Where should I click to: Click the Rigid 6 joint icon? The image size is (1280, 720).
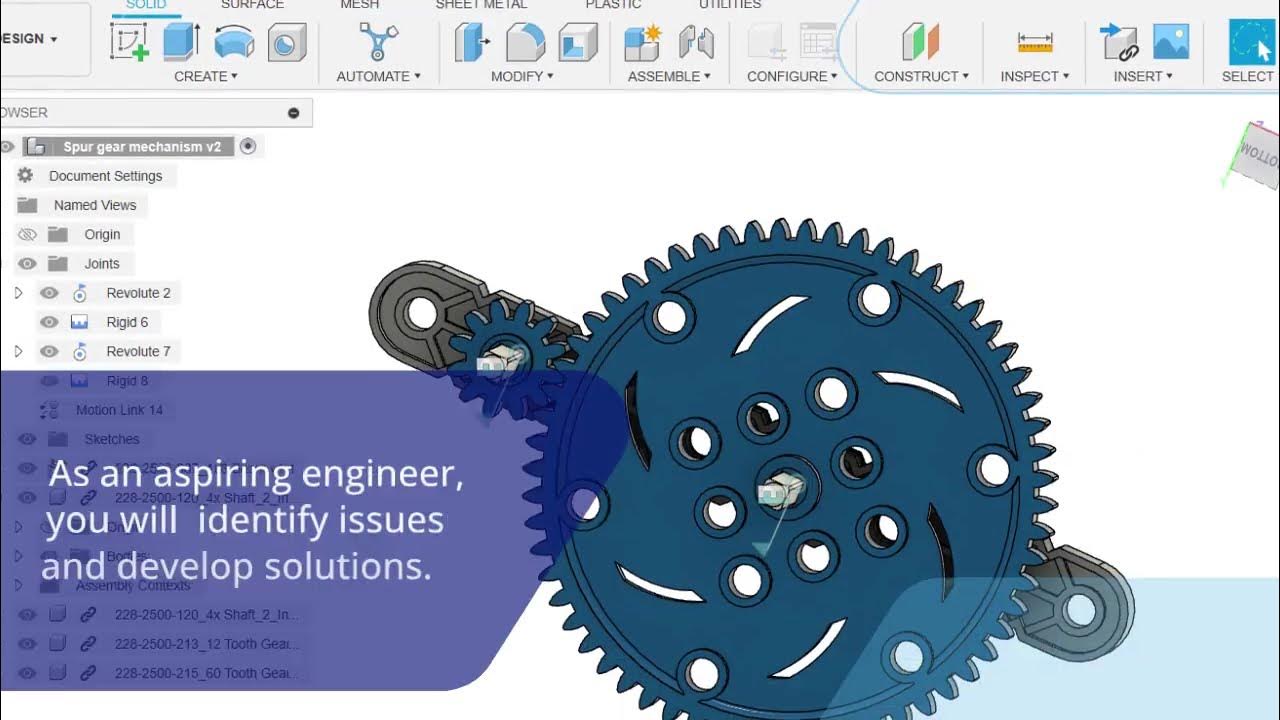(x=79, y=322)
